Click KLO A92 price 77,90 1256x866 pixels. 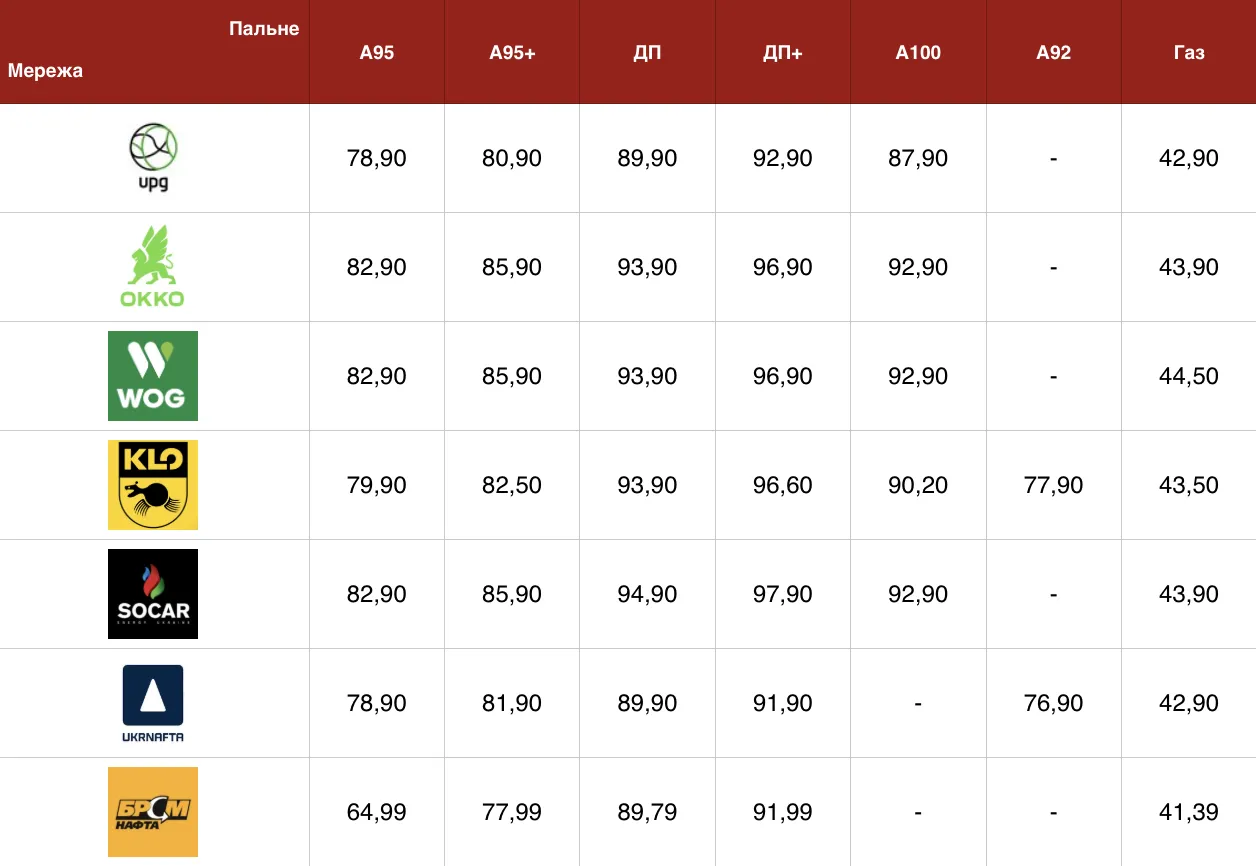(x=1053, y=486)
